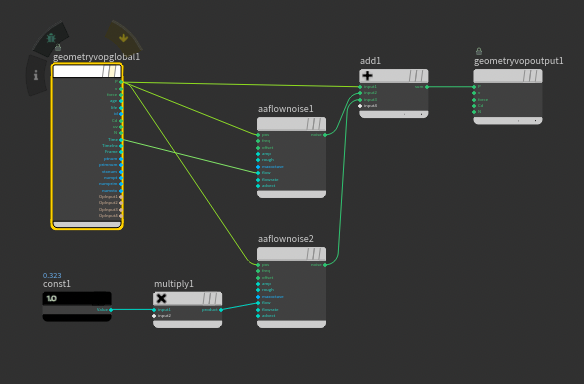Screen dimensions: 584x384
Task: Click maxoctave input port on aaflownoise1
Action: pos(258,166)
